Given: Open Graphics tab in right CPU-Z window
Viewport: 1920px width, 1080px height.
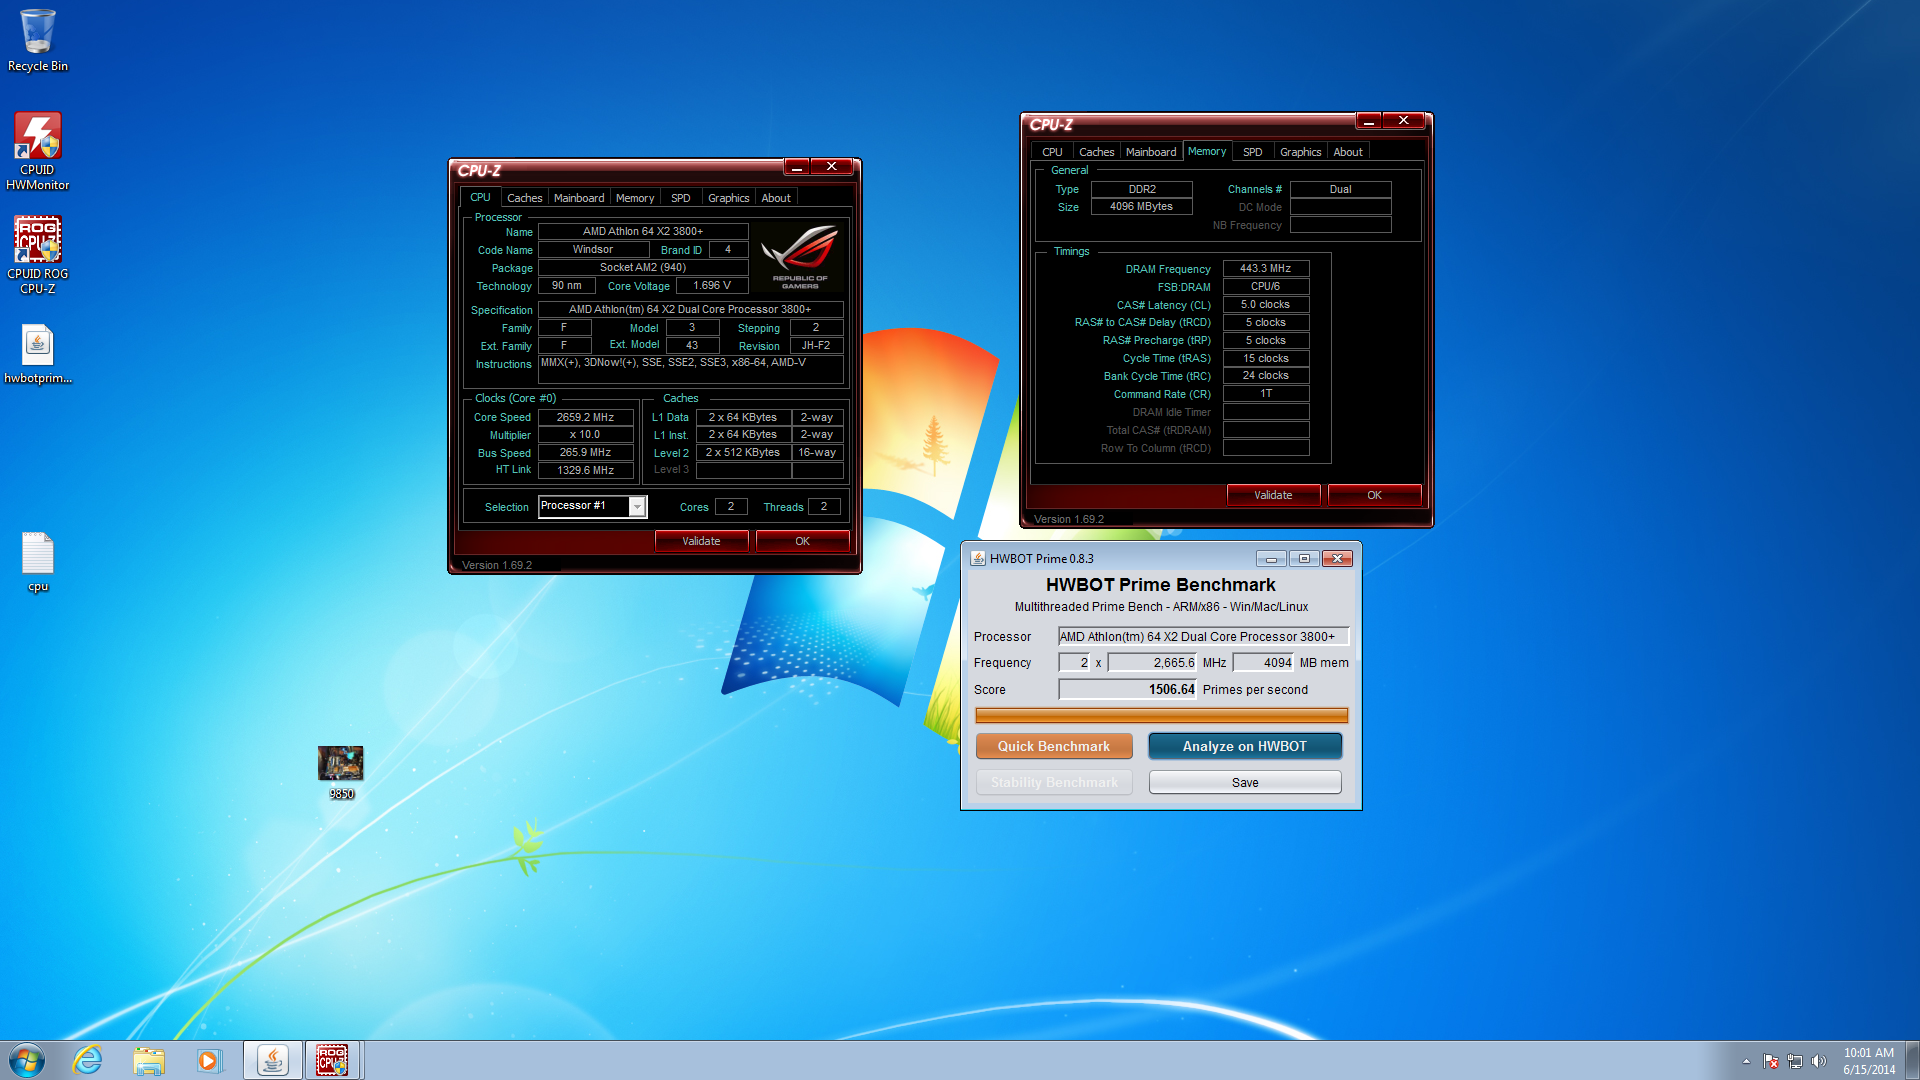Looking at the screenshot, I should coord(1300,152).
